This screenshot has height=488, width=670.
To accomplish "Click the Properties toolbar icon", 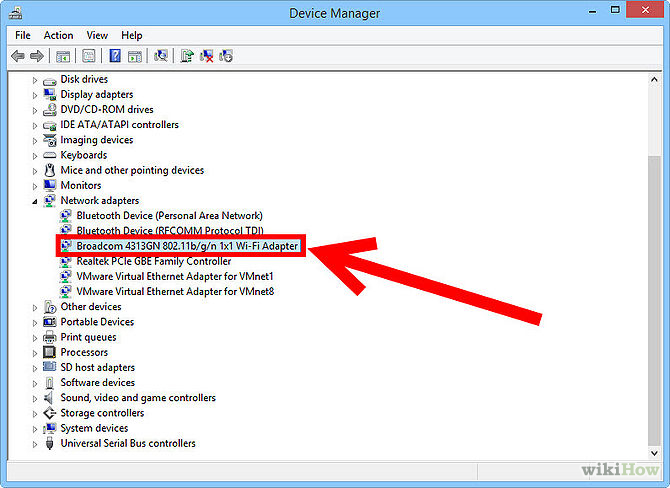I will click(x=88, y=56).
